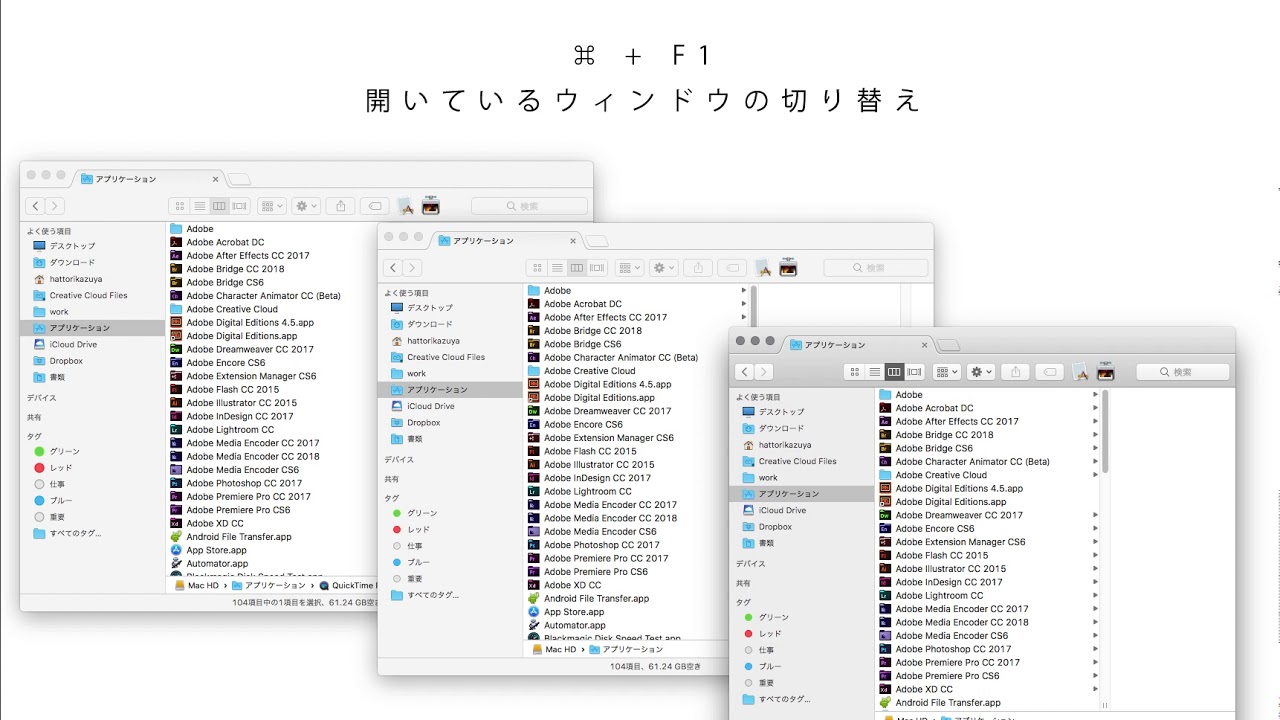Switch leftmost window to list view
This screenshot has height=720, width=1280.
(200, 206)
